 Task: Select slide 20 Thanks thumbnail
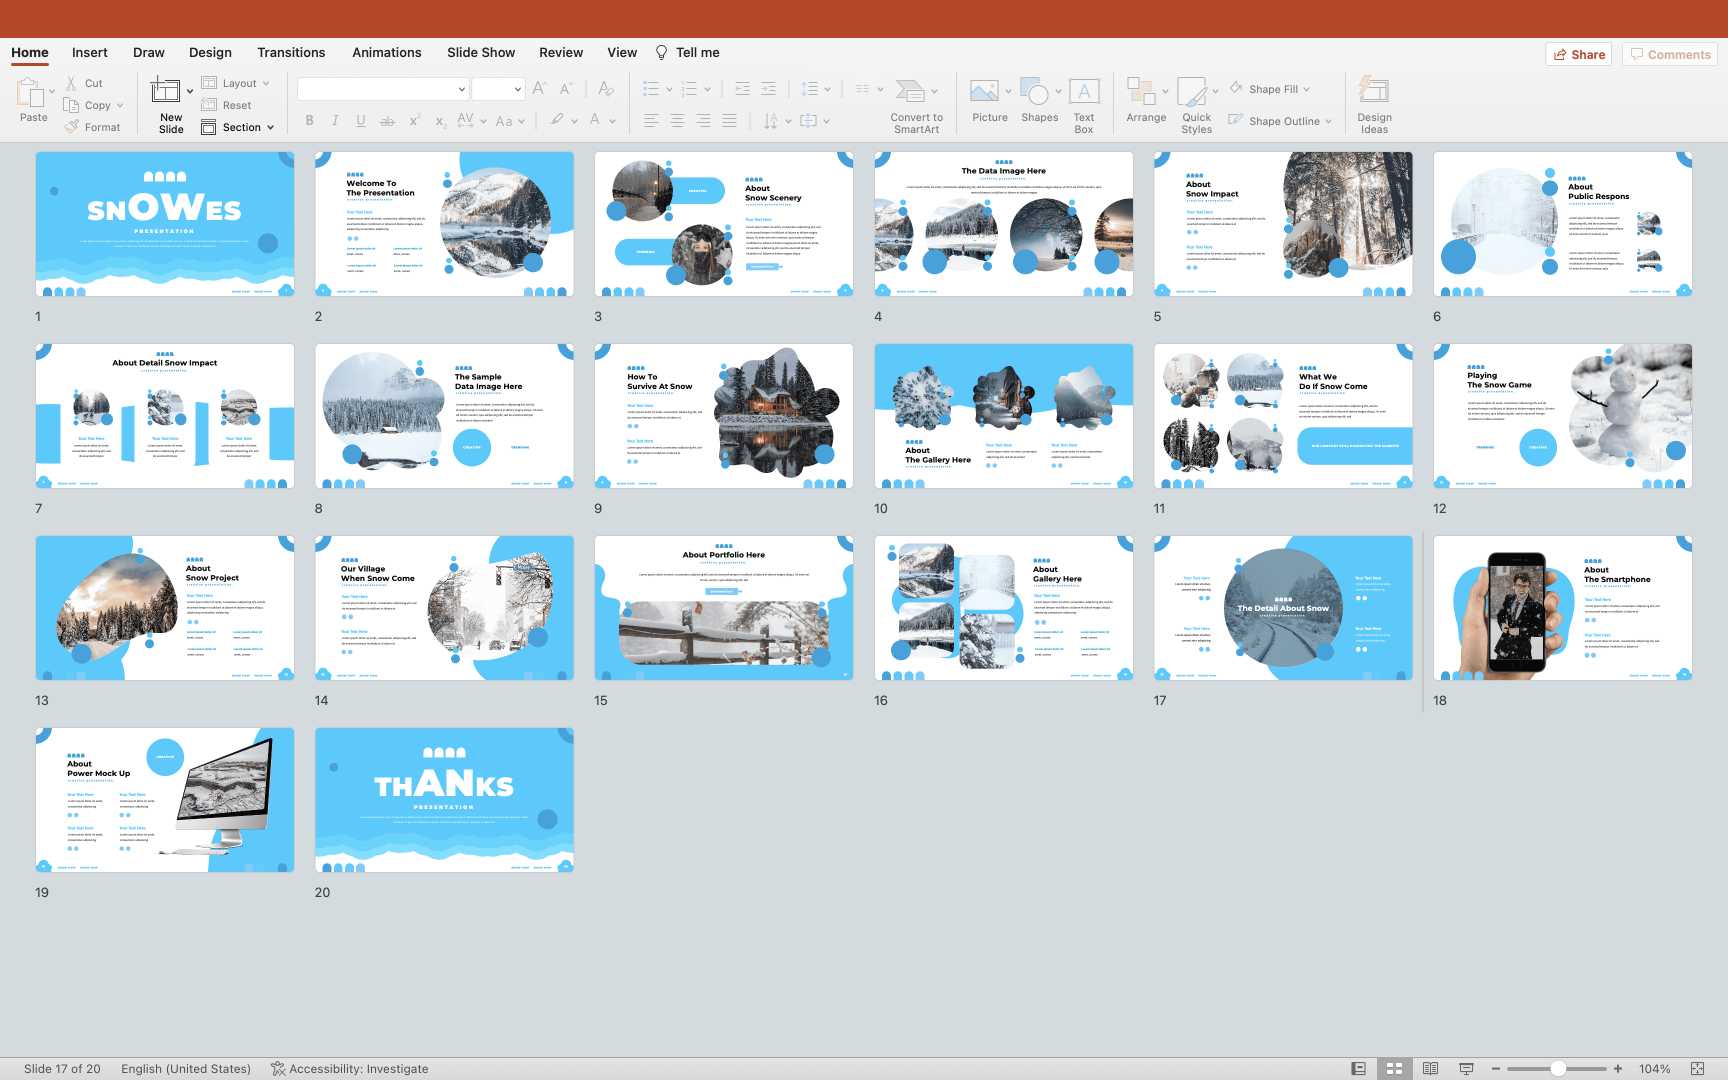click(x=444, y=800)
